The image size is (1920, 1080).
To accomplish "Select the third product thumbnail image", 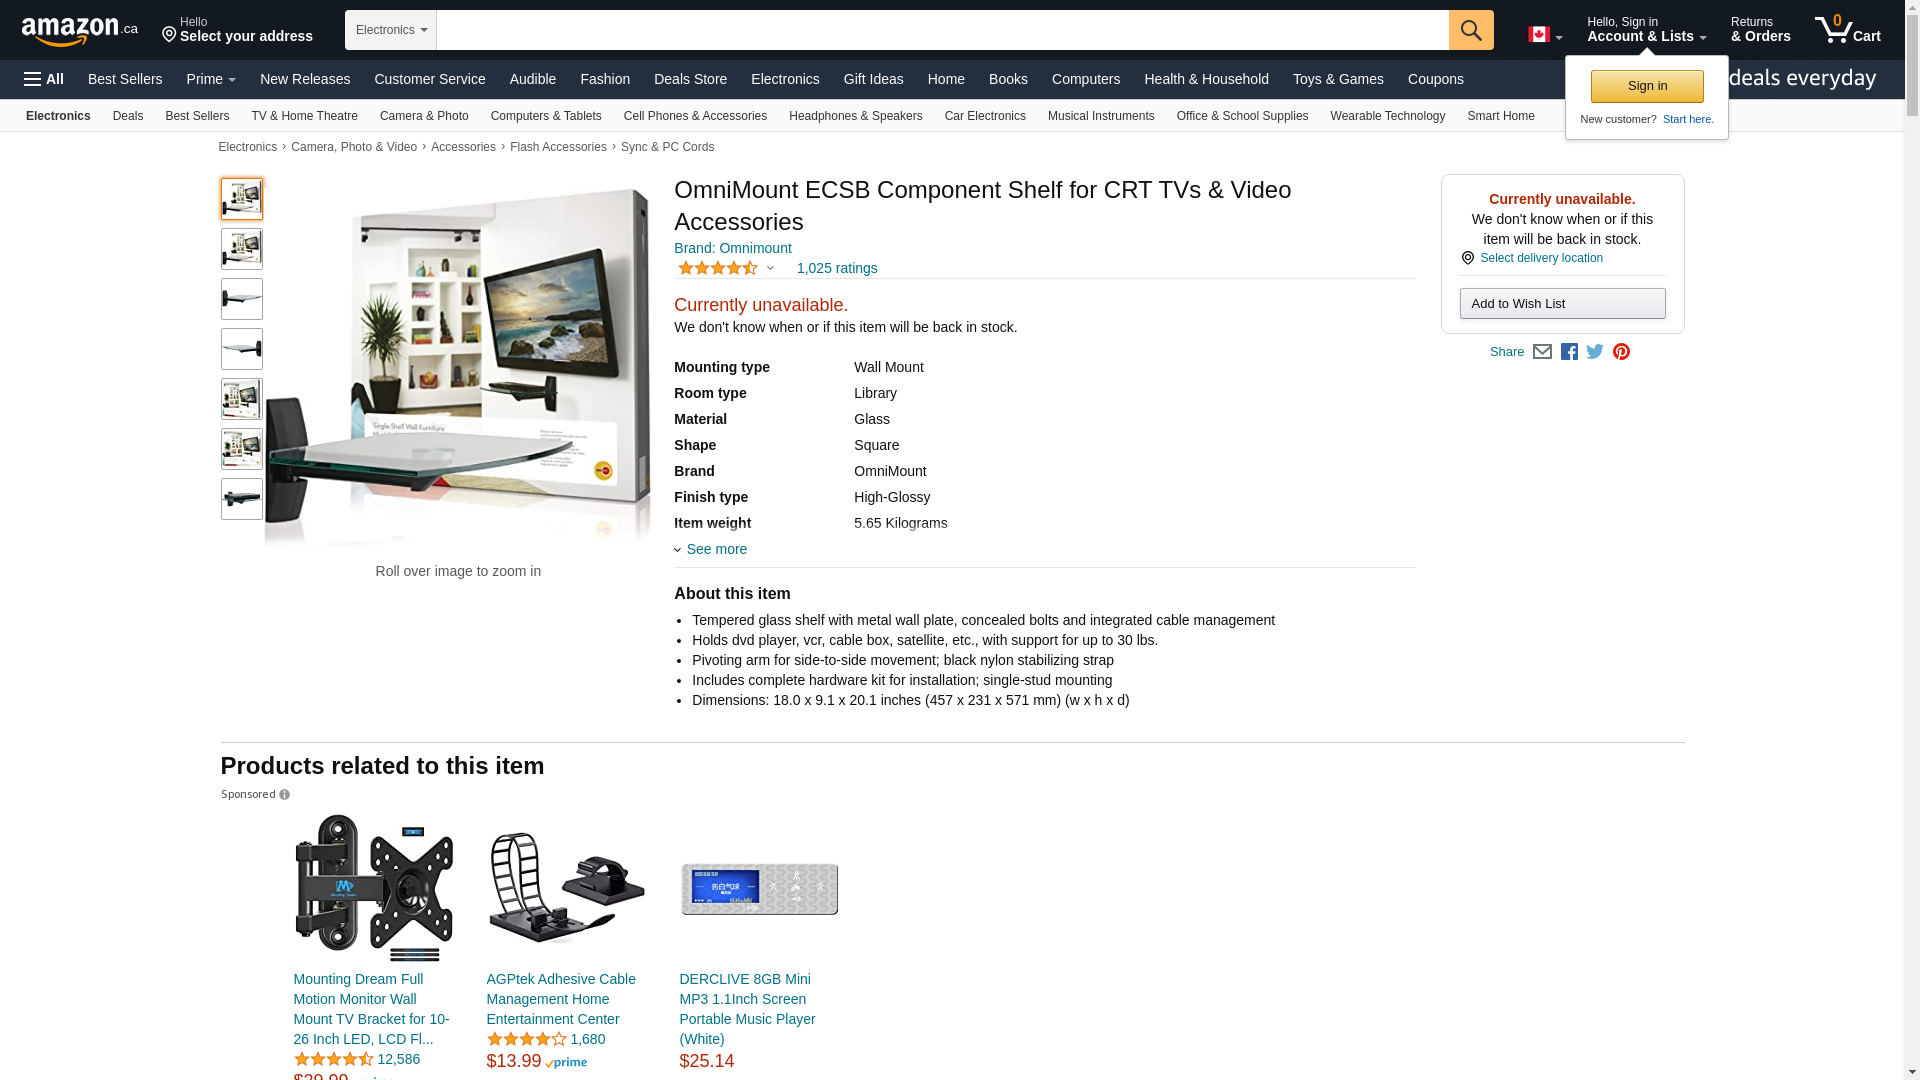I will pyautogui.click(x=242, y=299).
